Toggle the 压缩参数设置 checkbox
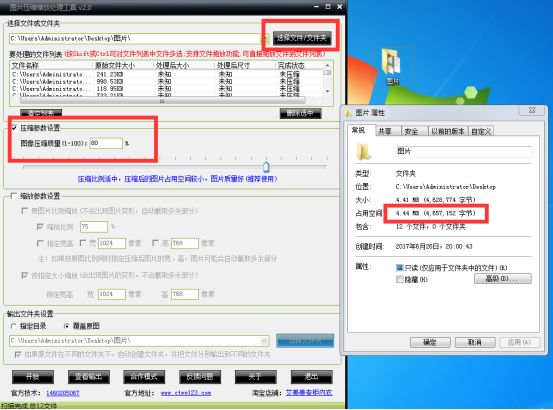 [14, 128]
